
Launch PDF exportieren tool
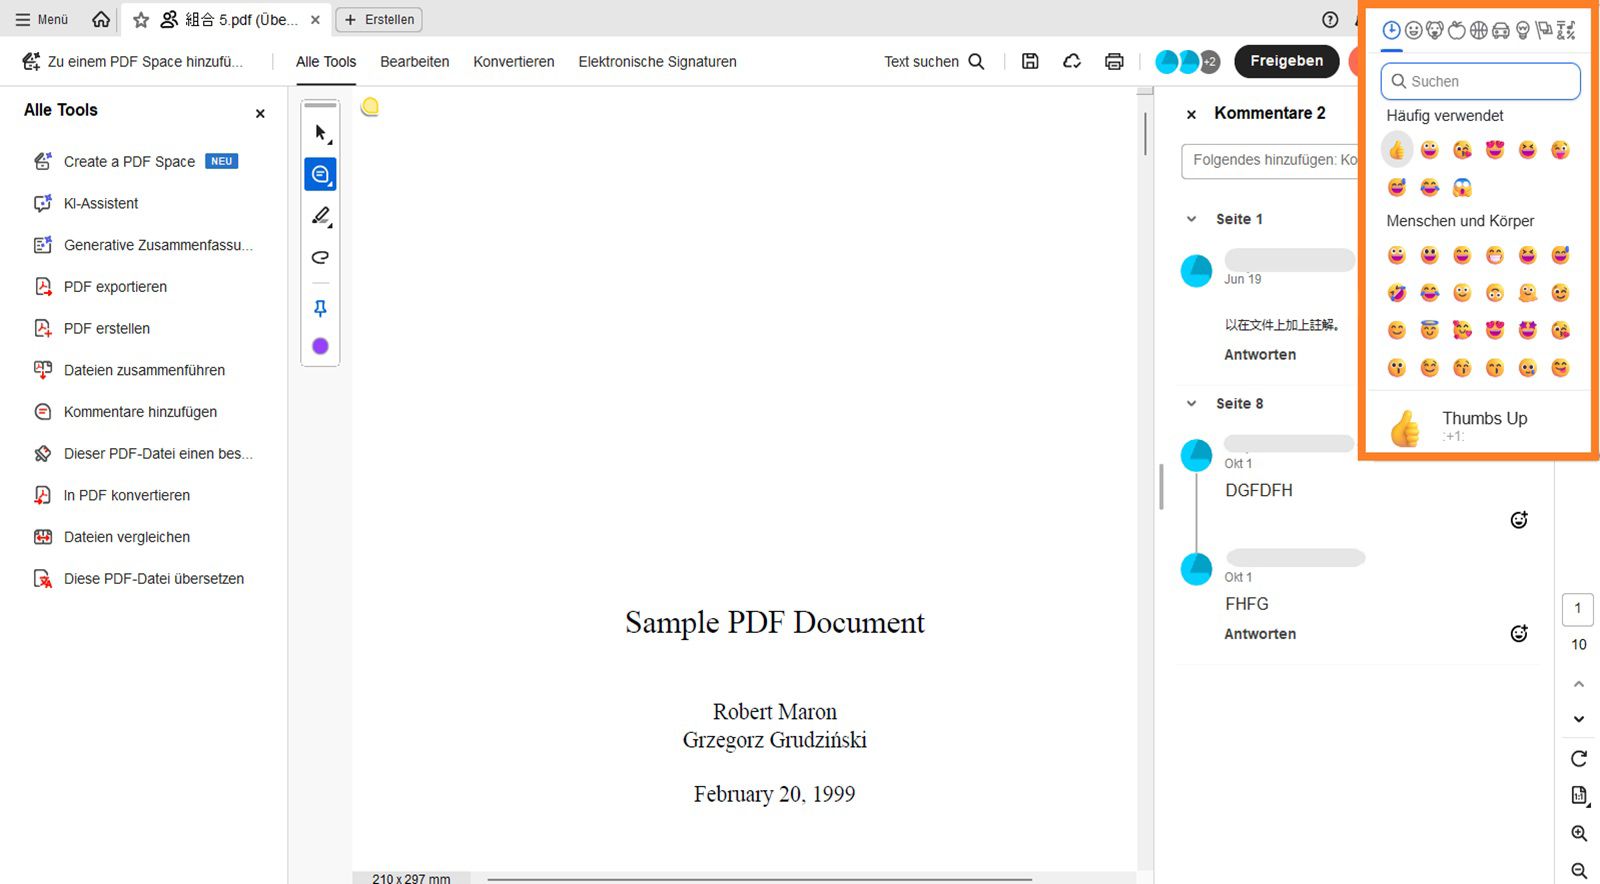click(115, 287)
